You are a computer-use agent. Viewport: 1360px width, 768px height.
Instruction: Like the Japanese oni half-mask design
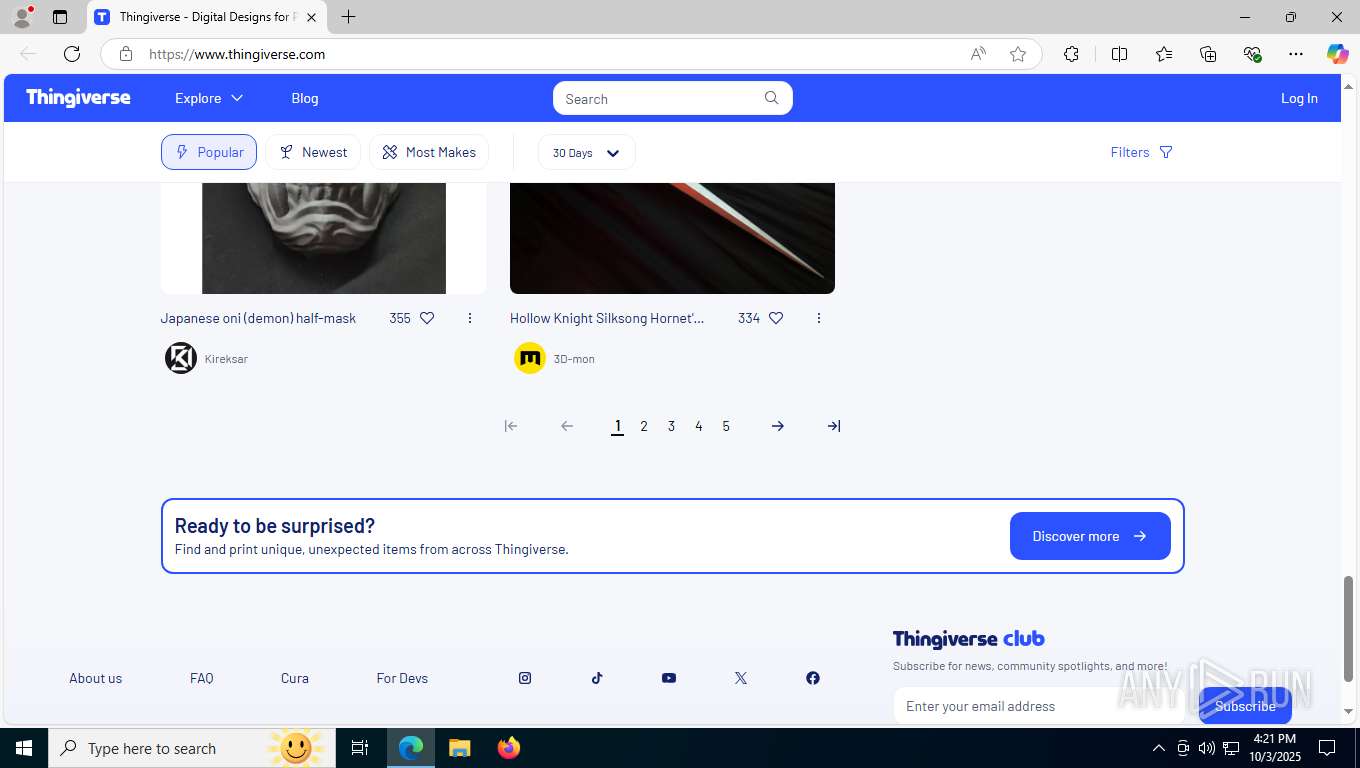(427, 318)
